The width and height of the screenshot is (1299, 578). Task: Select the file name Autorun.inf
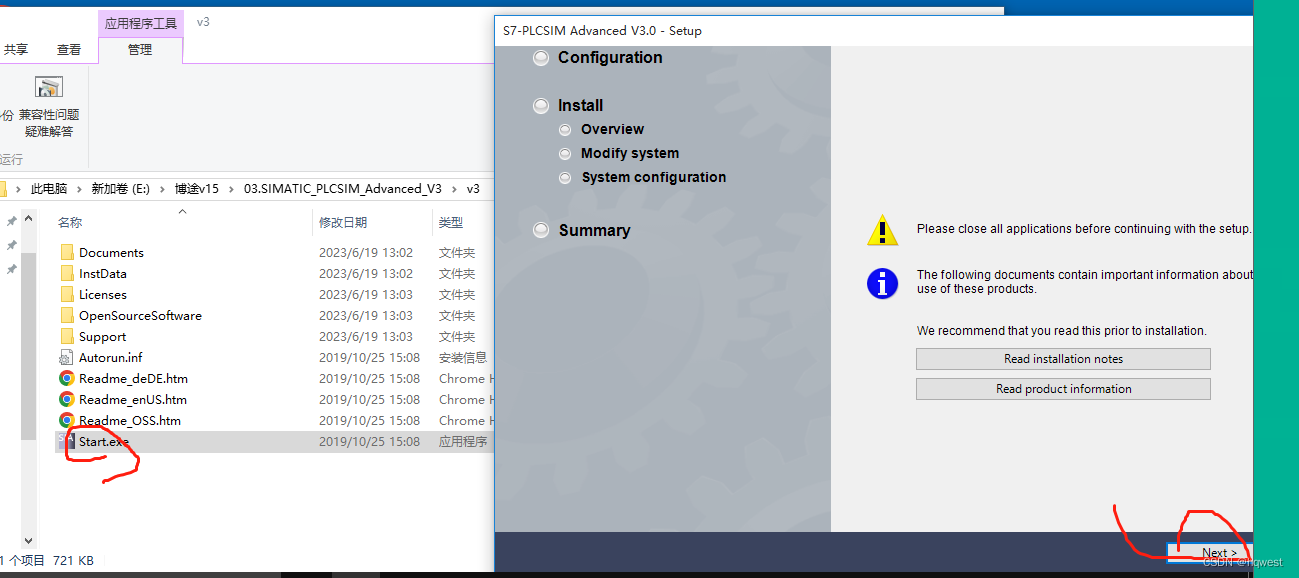click(111, 357)
